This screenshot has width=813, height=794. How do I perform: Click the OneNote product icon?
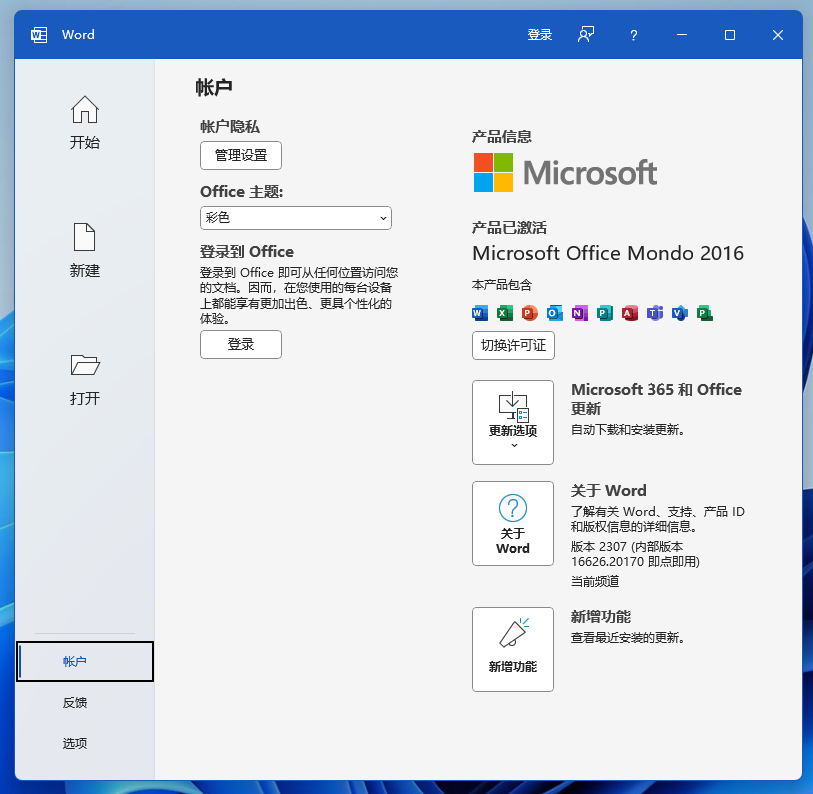580,313
